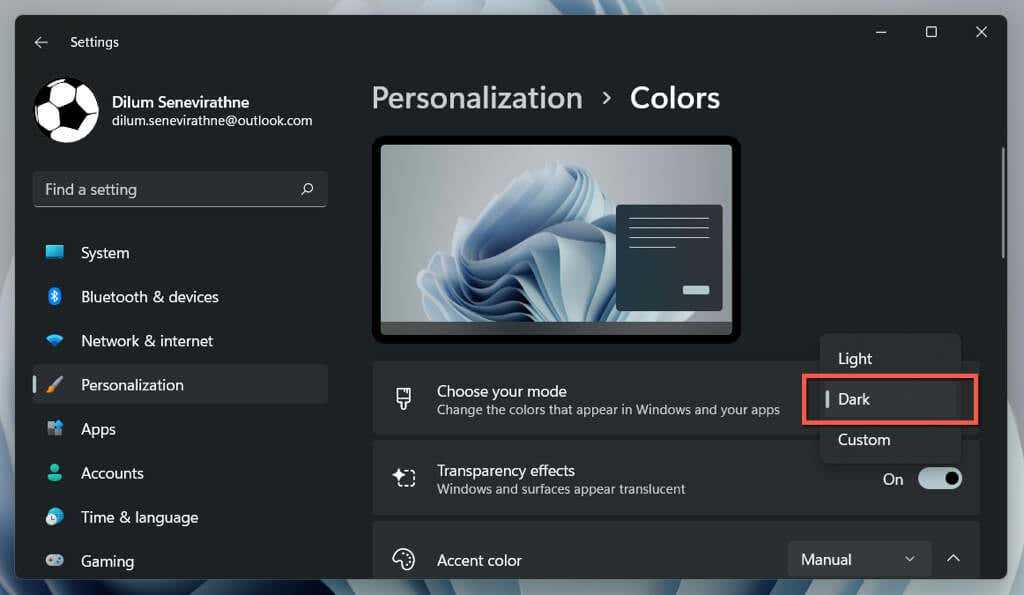Screen dimensions: 1024x595
Task: Click the Gaming controller icon
Action: pyautogui.click(x=55, y=560)
